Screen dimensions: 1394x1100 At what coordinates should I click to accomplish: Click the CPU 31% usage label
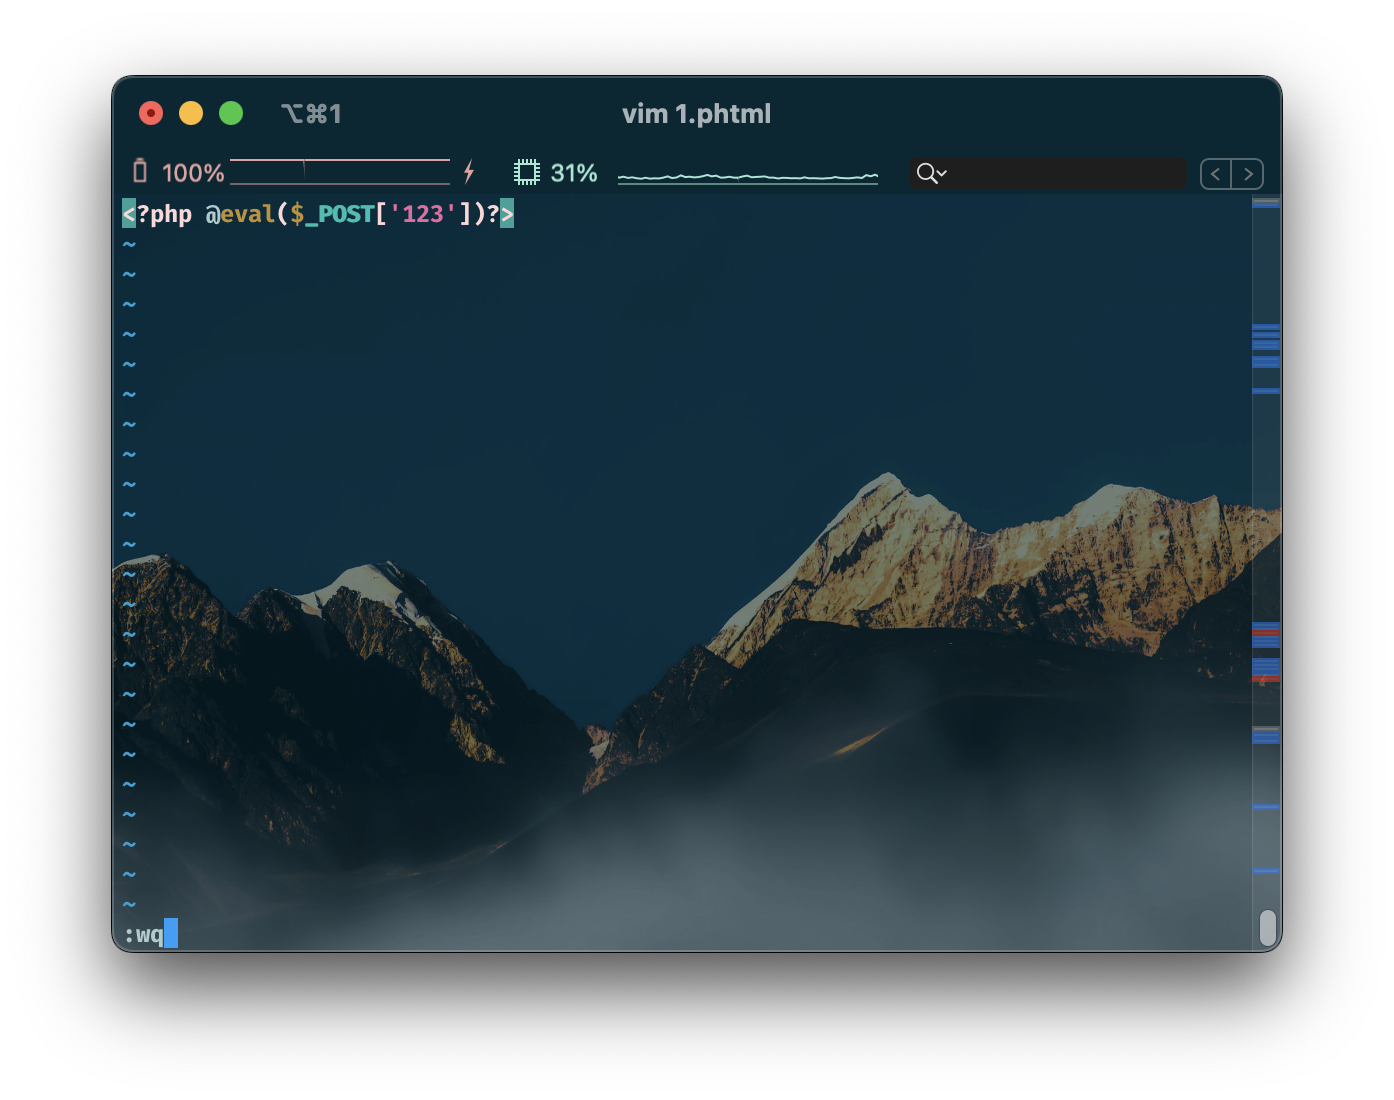tap(574, 173)
